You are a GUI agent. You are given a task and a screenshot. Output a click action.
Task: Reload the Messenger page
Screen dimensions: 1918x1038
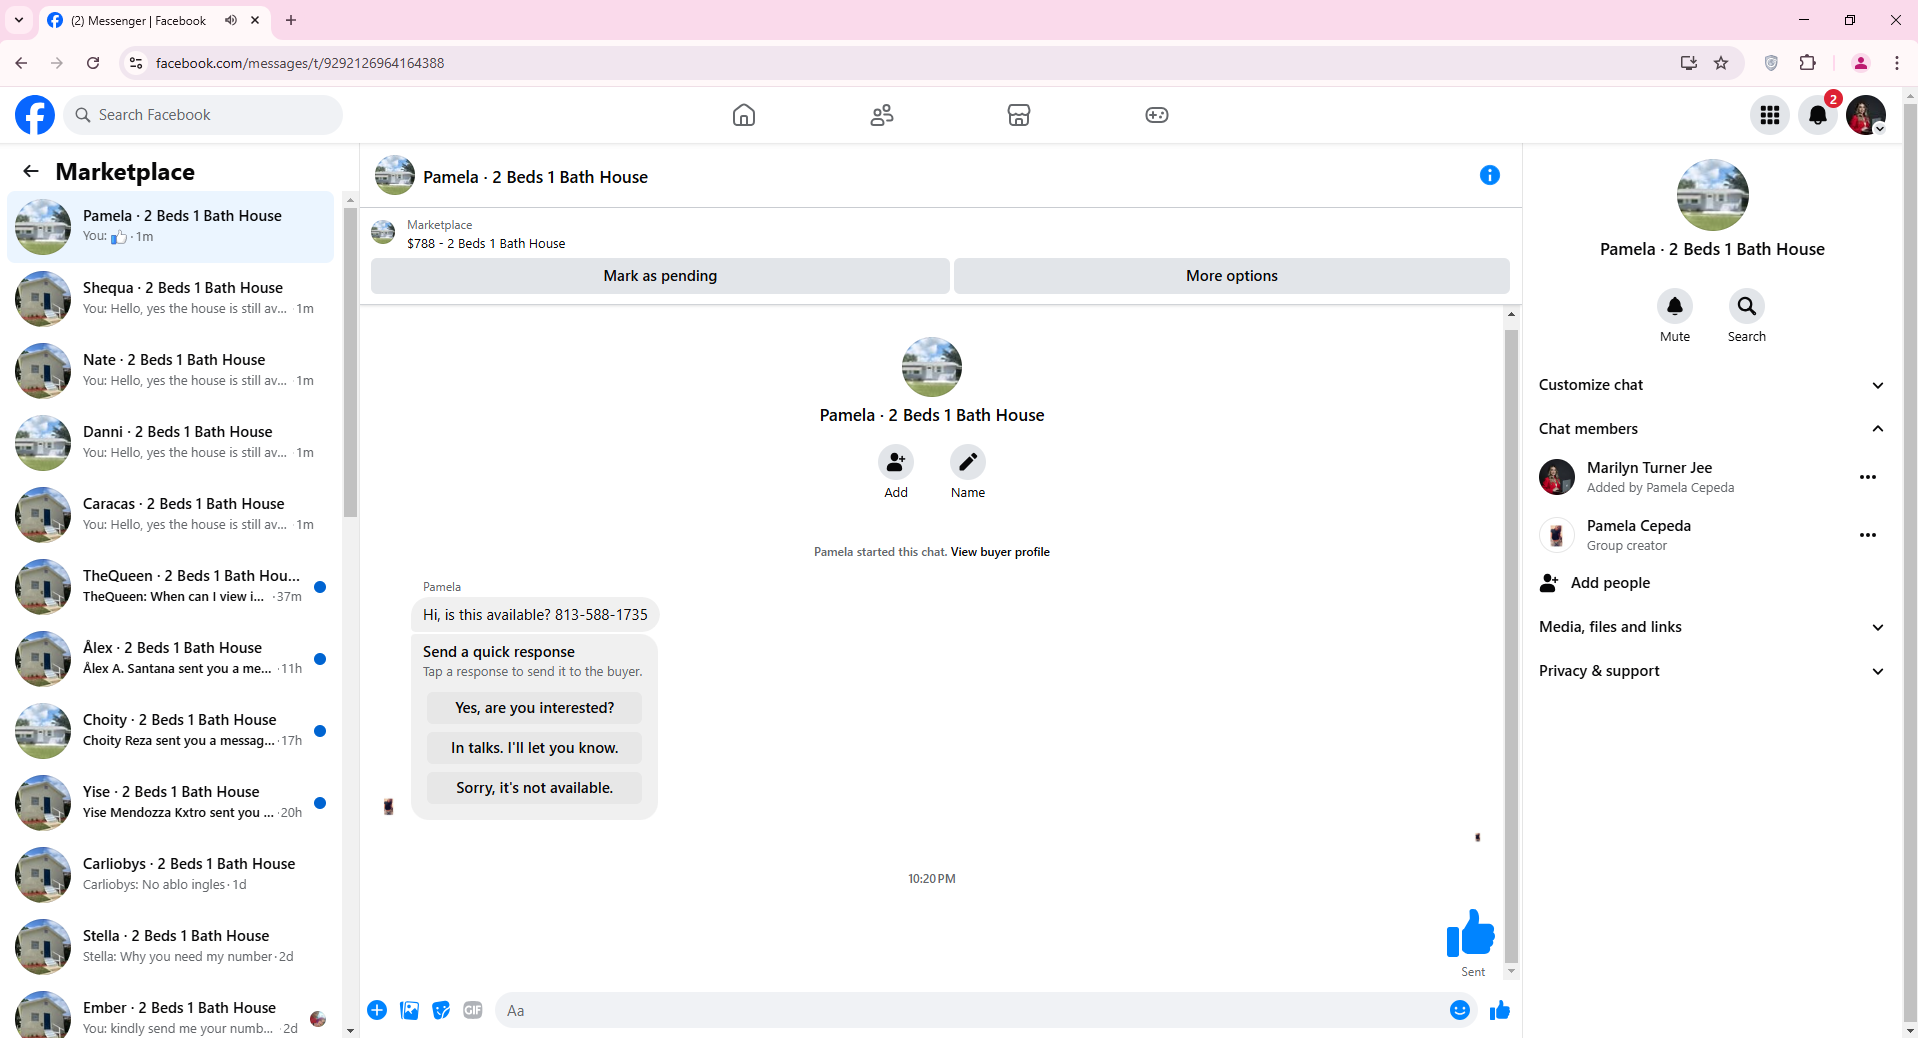(93, 63)
